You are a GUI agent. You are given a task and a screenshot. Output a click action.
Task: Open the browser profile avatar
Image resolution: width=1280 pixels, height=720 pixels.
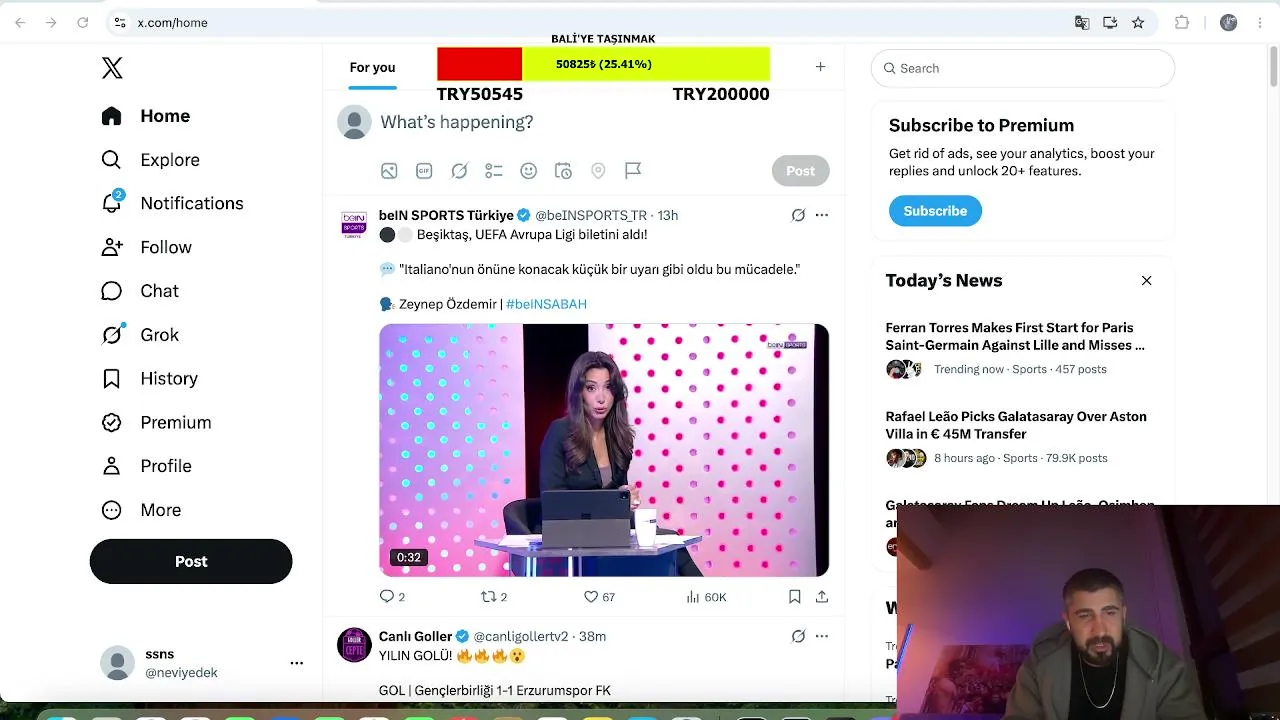[1229, 22]
